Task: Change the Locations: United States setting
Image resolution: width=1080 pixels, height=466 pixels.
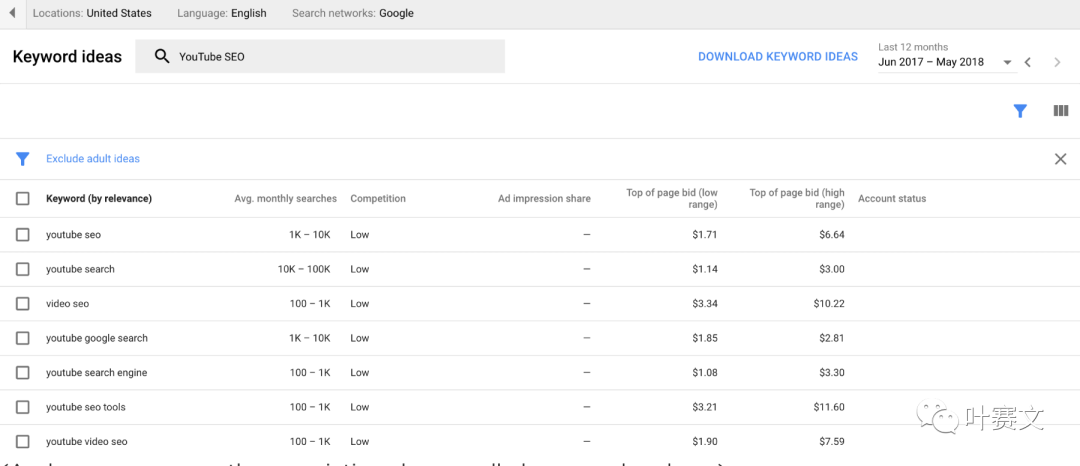Action: (x=92, y=13)
